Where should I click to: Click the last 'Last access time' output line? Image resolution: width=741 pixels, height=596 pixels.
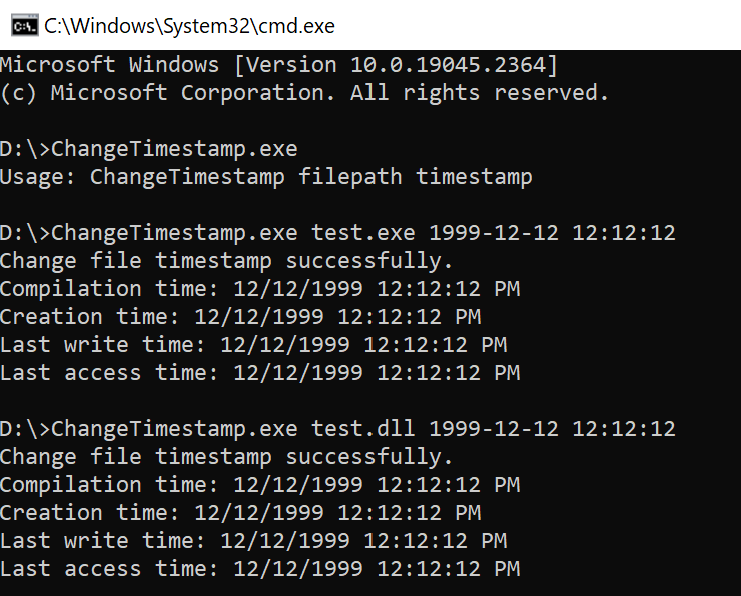tap(260, 569)
